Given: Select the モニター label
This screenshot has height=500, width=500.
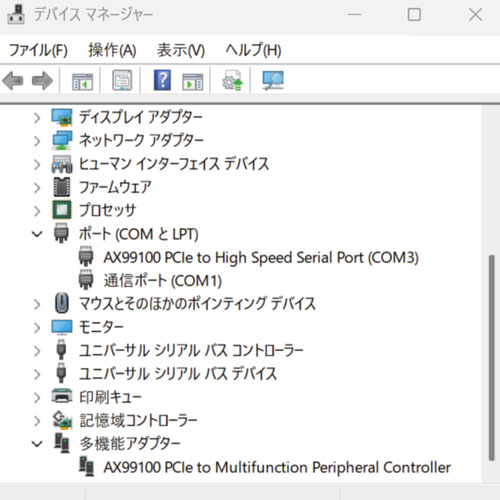Looking at the screenshot, I should click(101, 327).
